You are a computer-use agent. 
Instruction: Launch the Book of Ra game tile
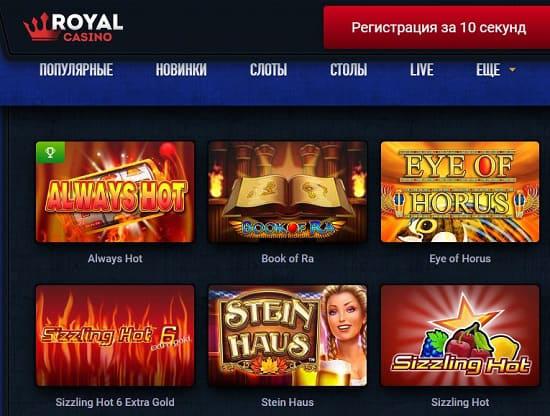click(x=288, y=192)
